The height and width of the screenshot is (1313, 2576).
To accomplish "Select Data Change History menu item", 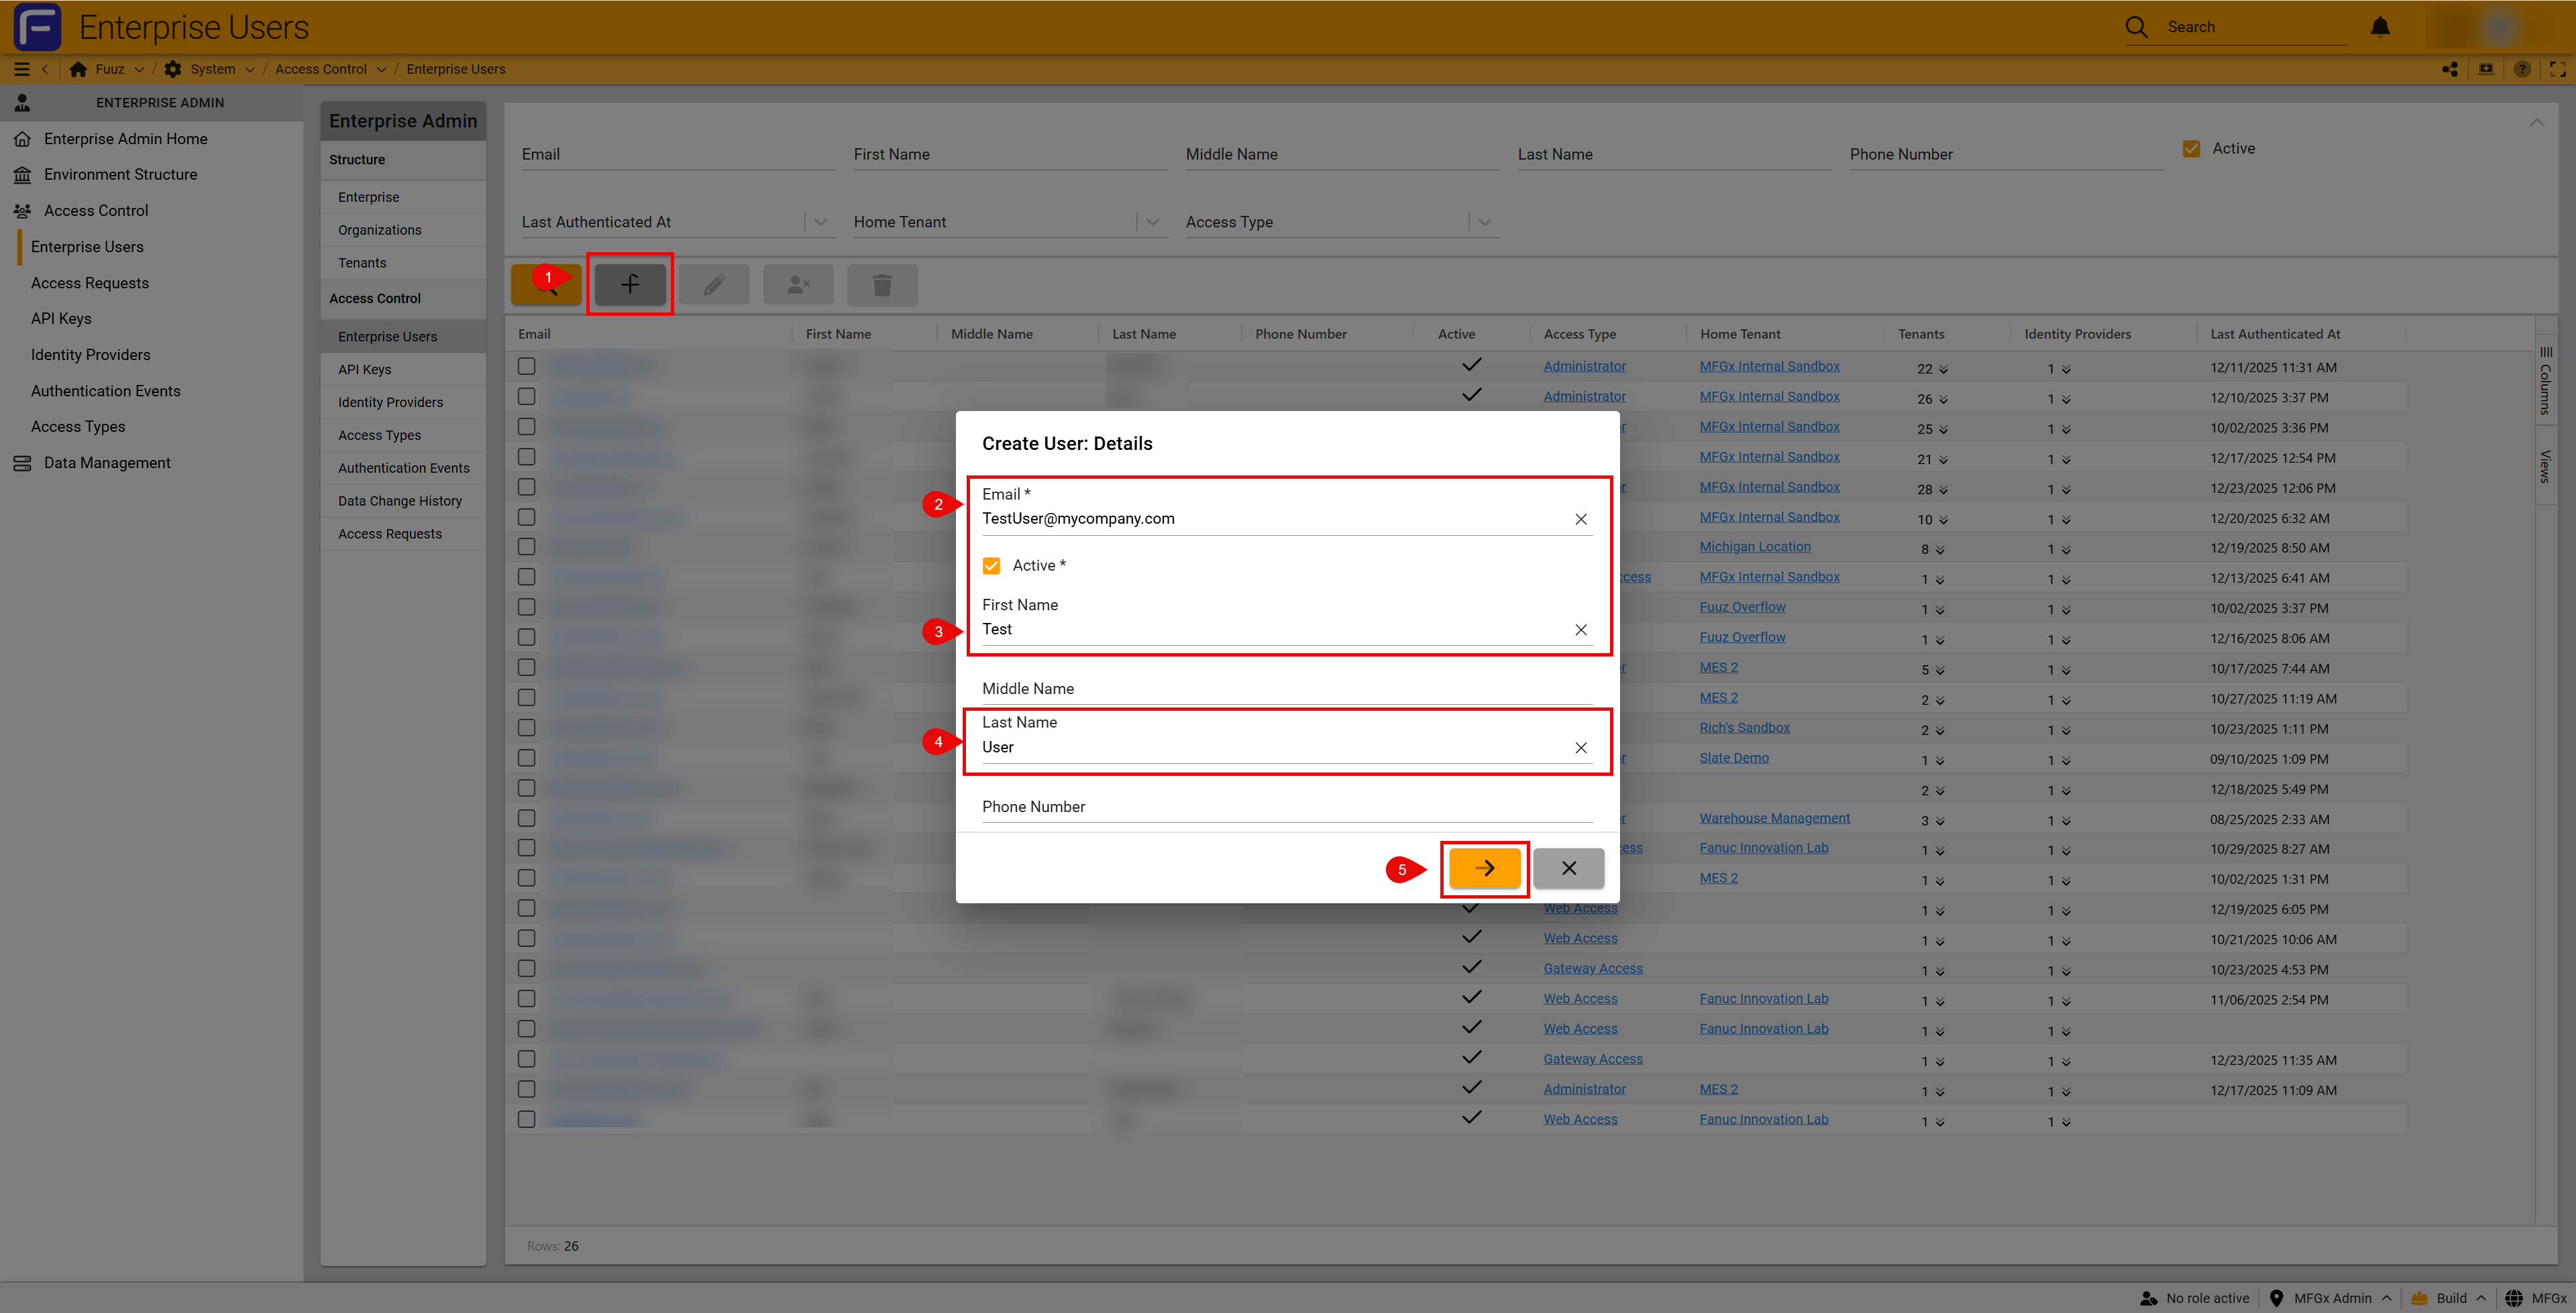I will click(399, 501).
